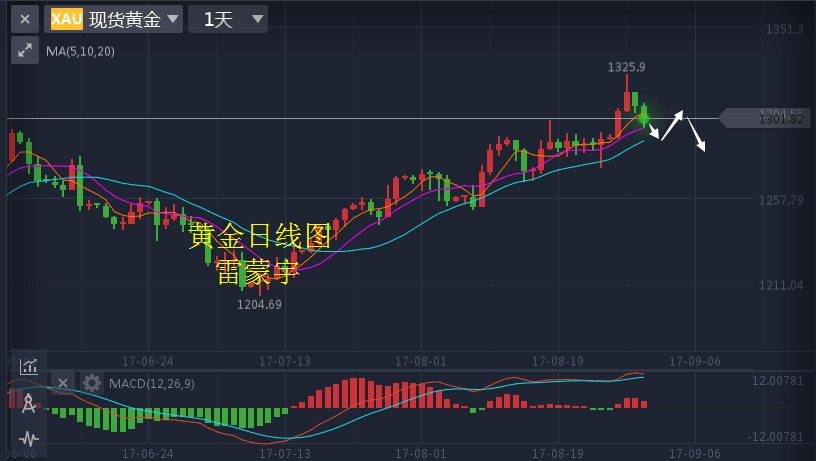Viewport: 816px width, 461px height.
Task: Click the 17-08-01 date on time axis
Action: click(421, 359)
